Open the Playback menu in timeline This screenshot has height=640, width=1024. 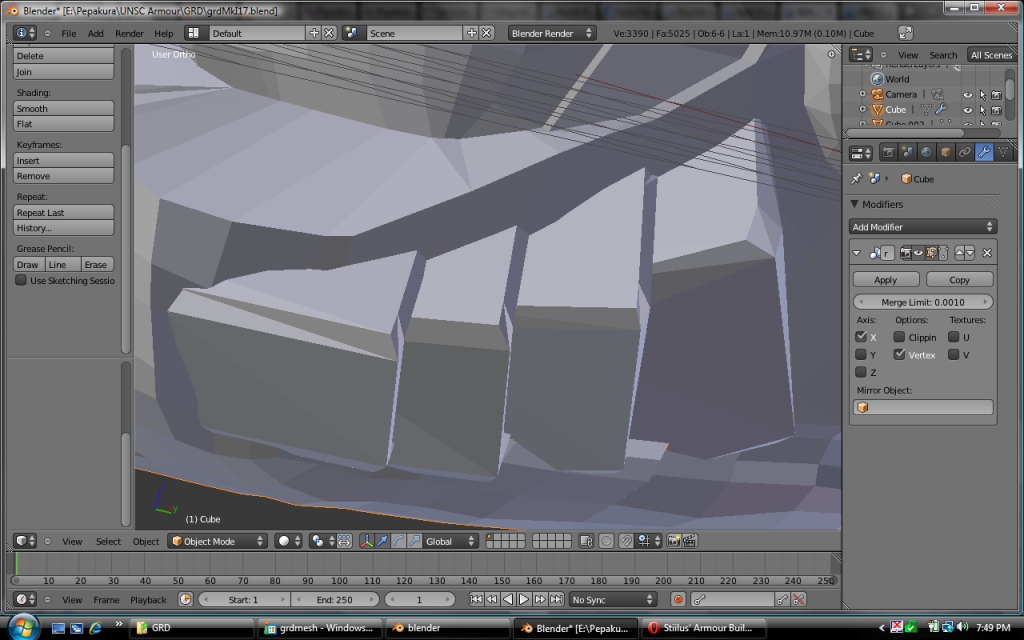(x=148, y=600)
